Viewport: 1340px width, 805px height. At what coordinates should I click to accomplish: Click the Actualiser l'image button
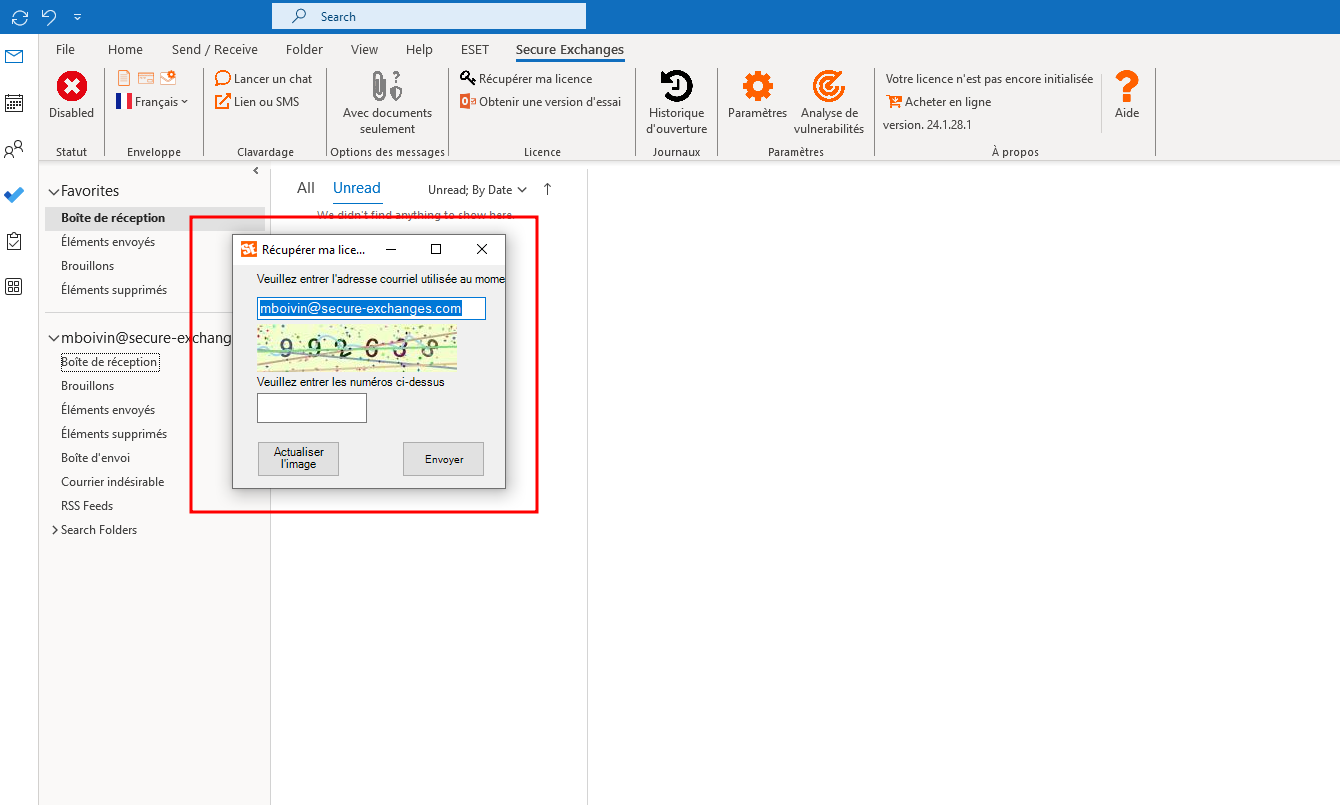(x=298, y=459)
